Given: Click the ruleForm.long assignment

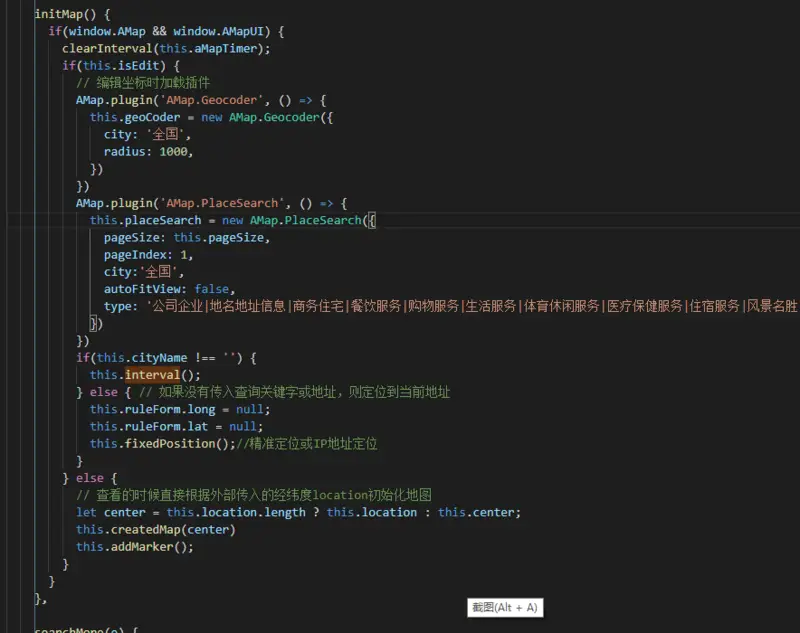Looking at the screenshot, I should tap(180, 410).
